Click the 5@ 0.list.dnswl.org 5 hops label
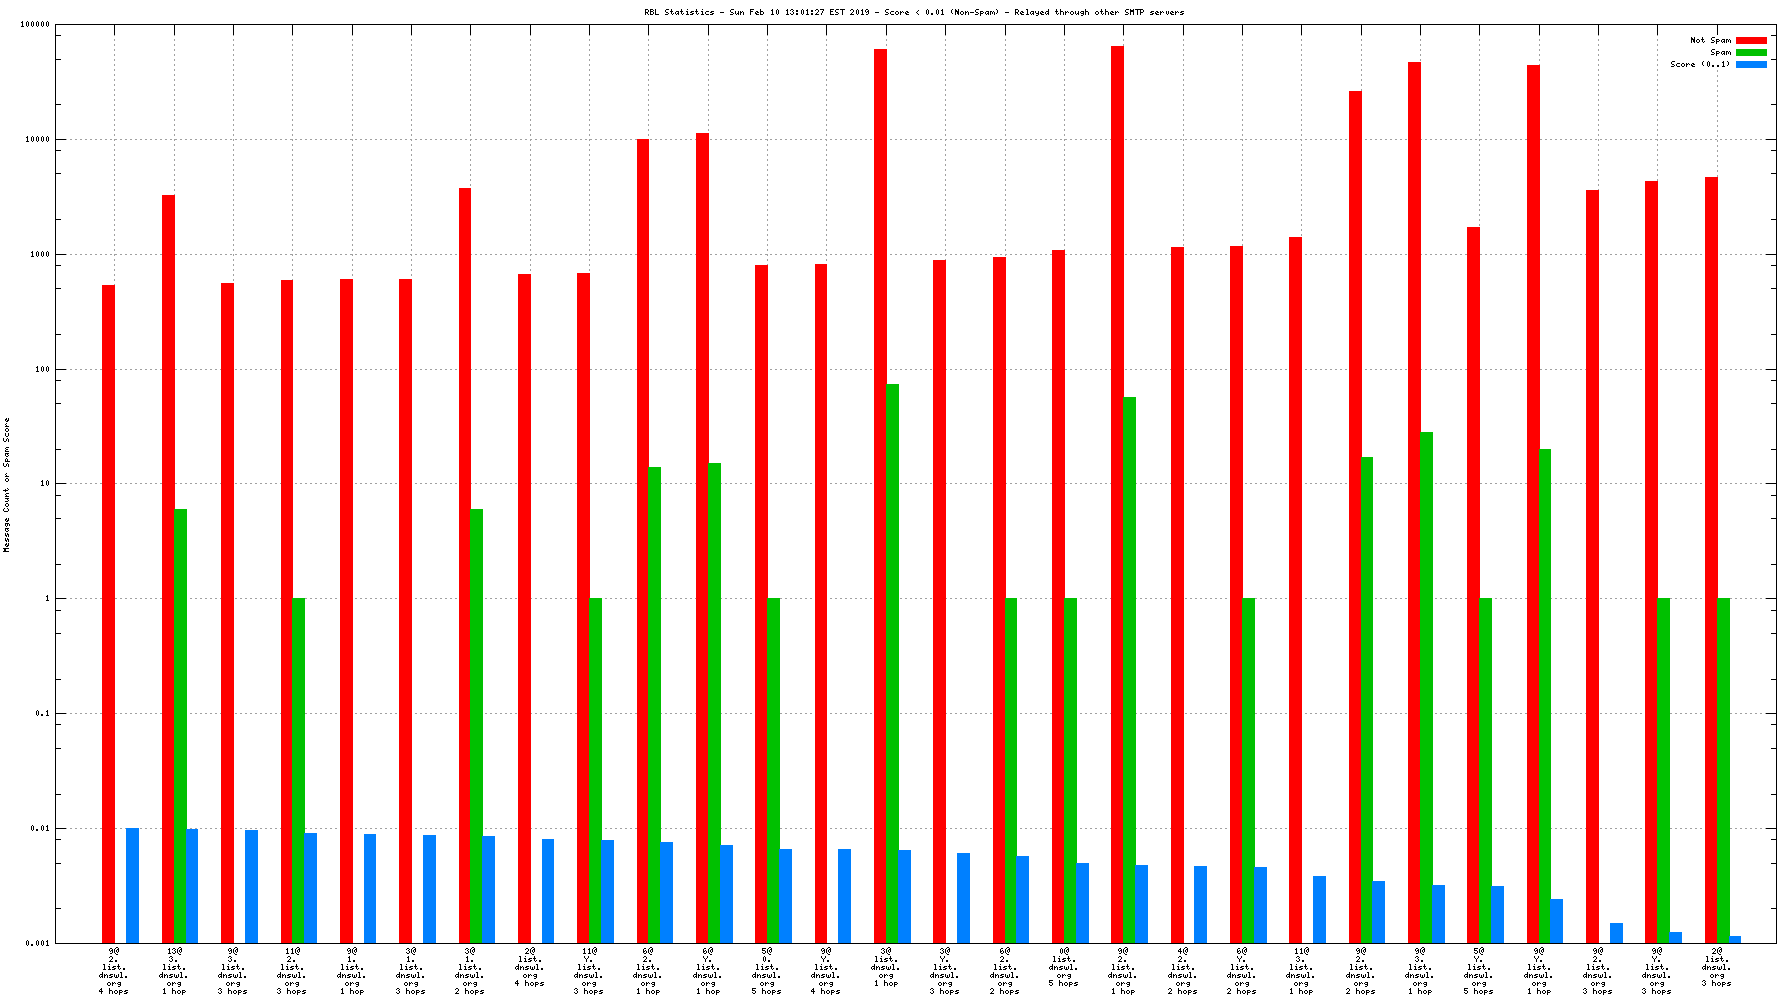 pos(767,971)
